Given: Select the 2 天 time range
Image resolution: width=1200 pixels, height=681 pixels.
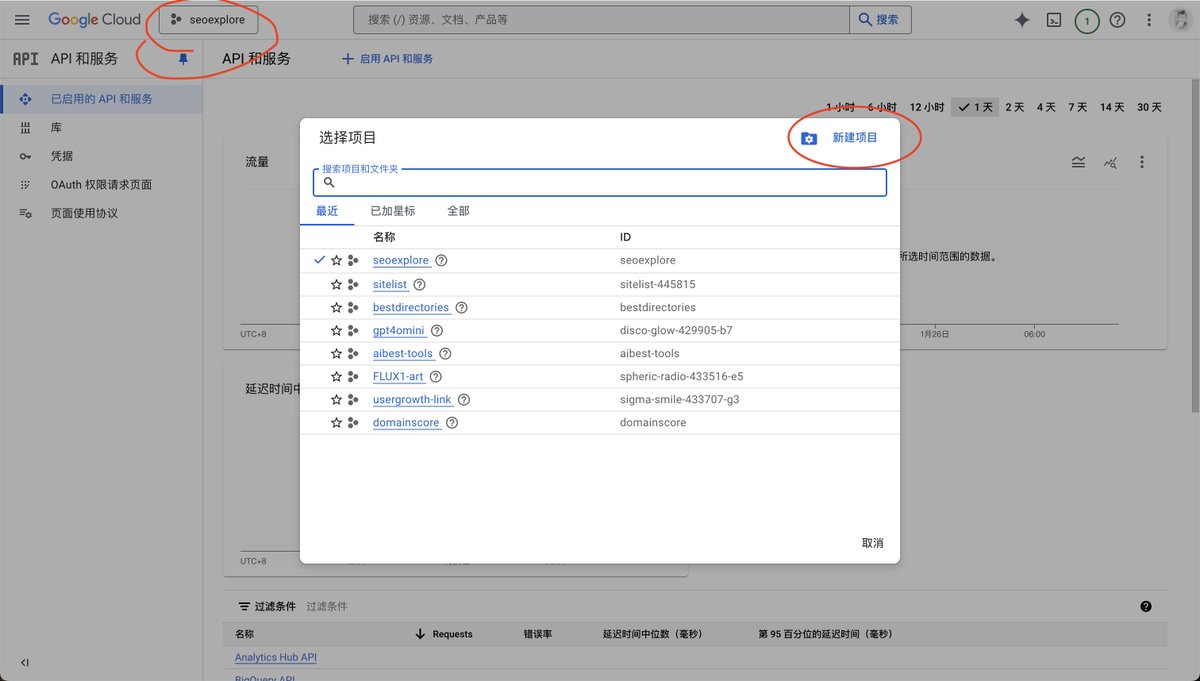Looking at the screenshot, I should coord(1015,107).
